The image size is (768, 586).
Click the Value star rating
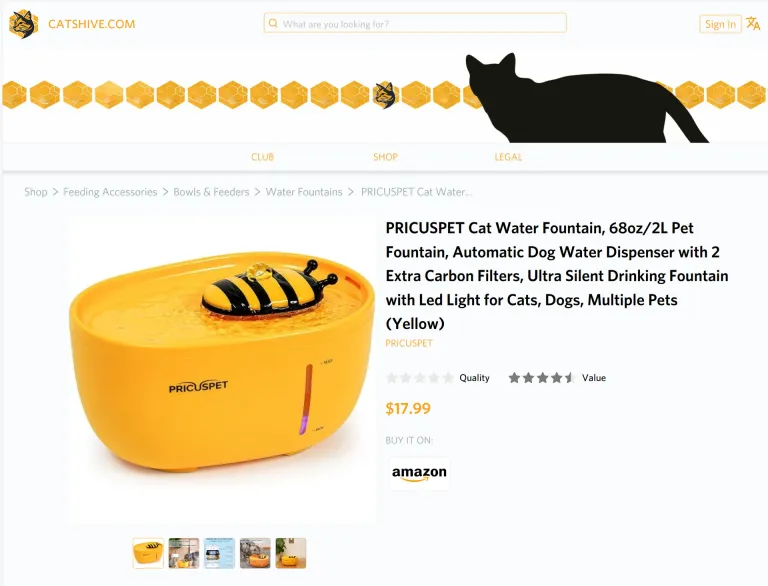[542, 378]
